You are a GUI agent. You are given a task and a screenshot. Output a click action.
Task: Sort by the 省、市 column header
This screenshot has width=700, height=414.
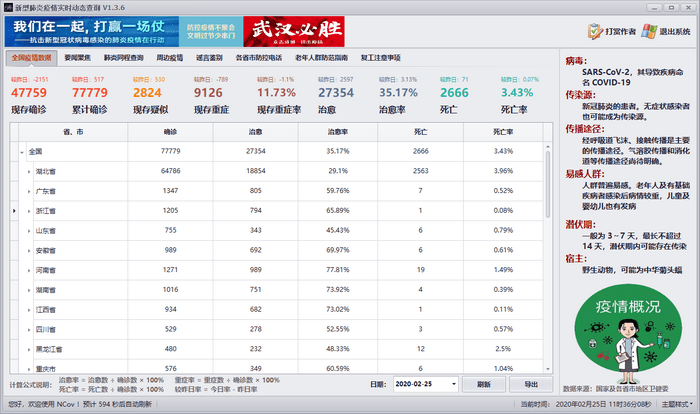tap(73, 132)
